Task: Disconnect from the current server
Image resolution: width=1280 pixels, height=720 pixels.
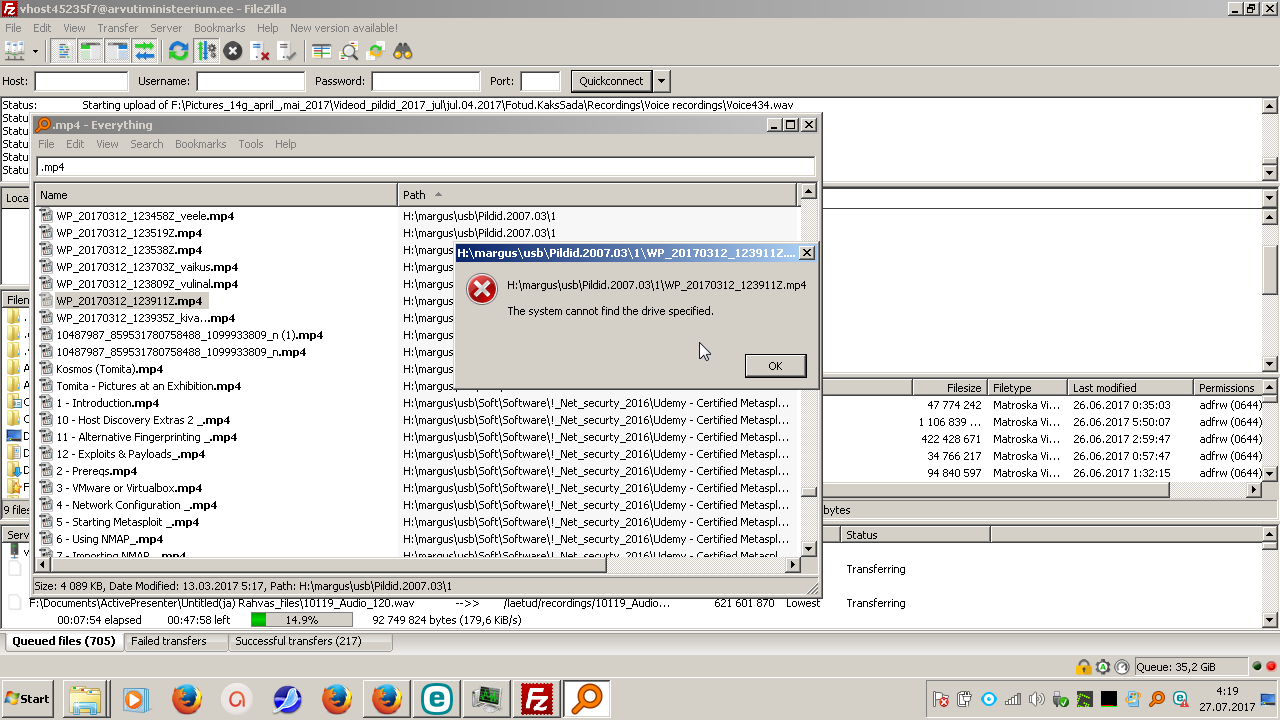Action: click(x=259, y=51)
